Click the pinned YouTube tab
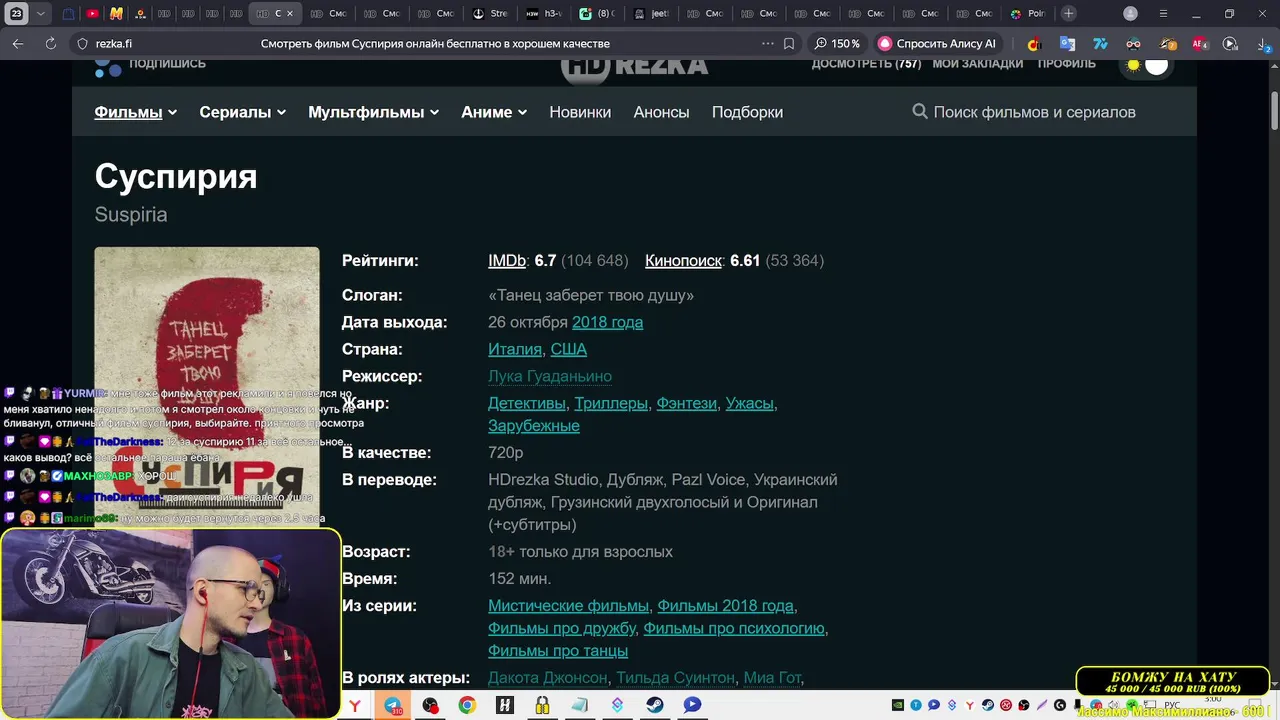Viewport: 1280px width, 720px height. (x=92, y=14)
